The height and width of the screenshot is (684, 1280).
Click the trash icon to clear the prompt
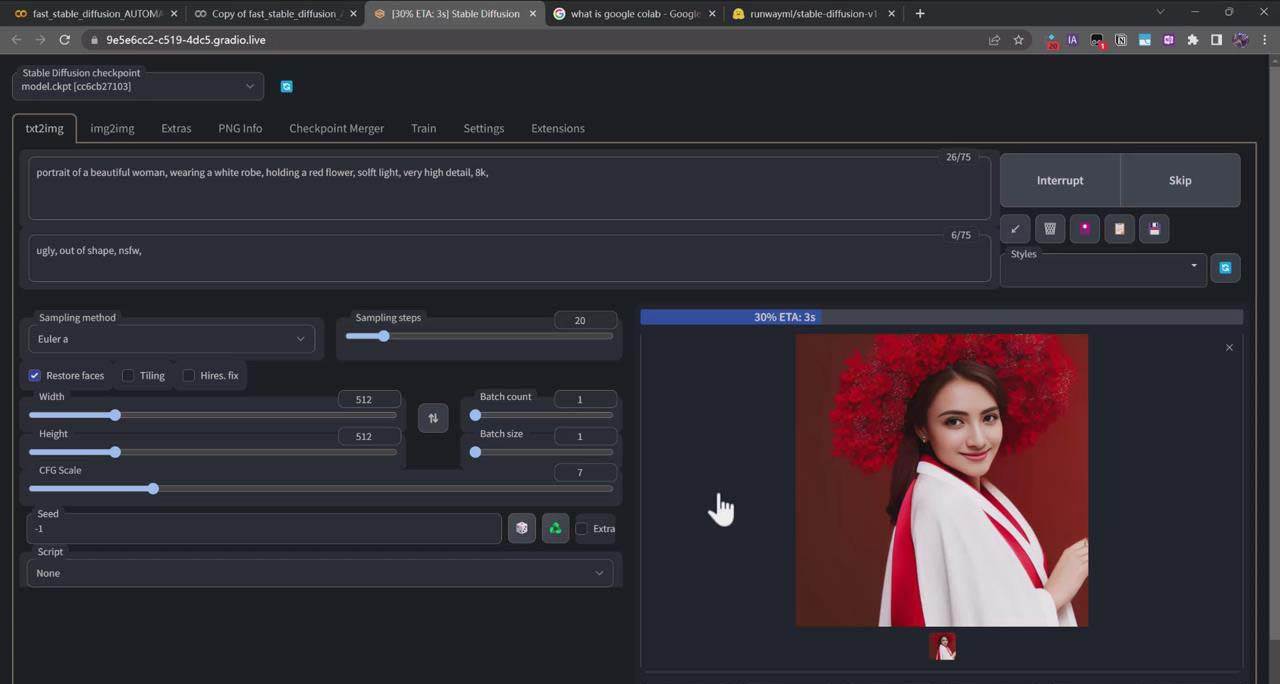point(1050,228)
